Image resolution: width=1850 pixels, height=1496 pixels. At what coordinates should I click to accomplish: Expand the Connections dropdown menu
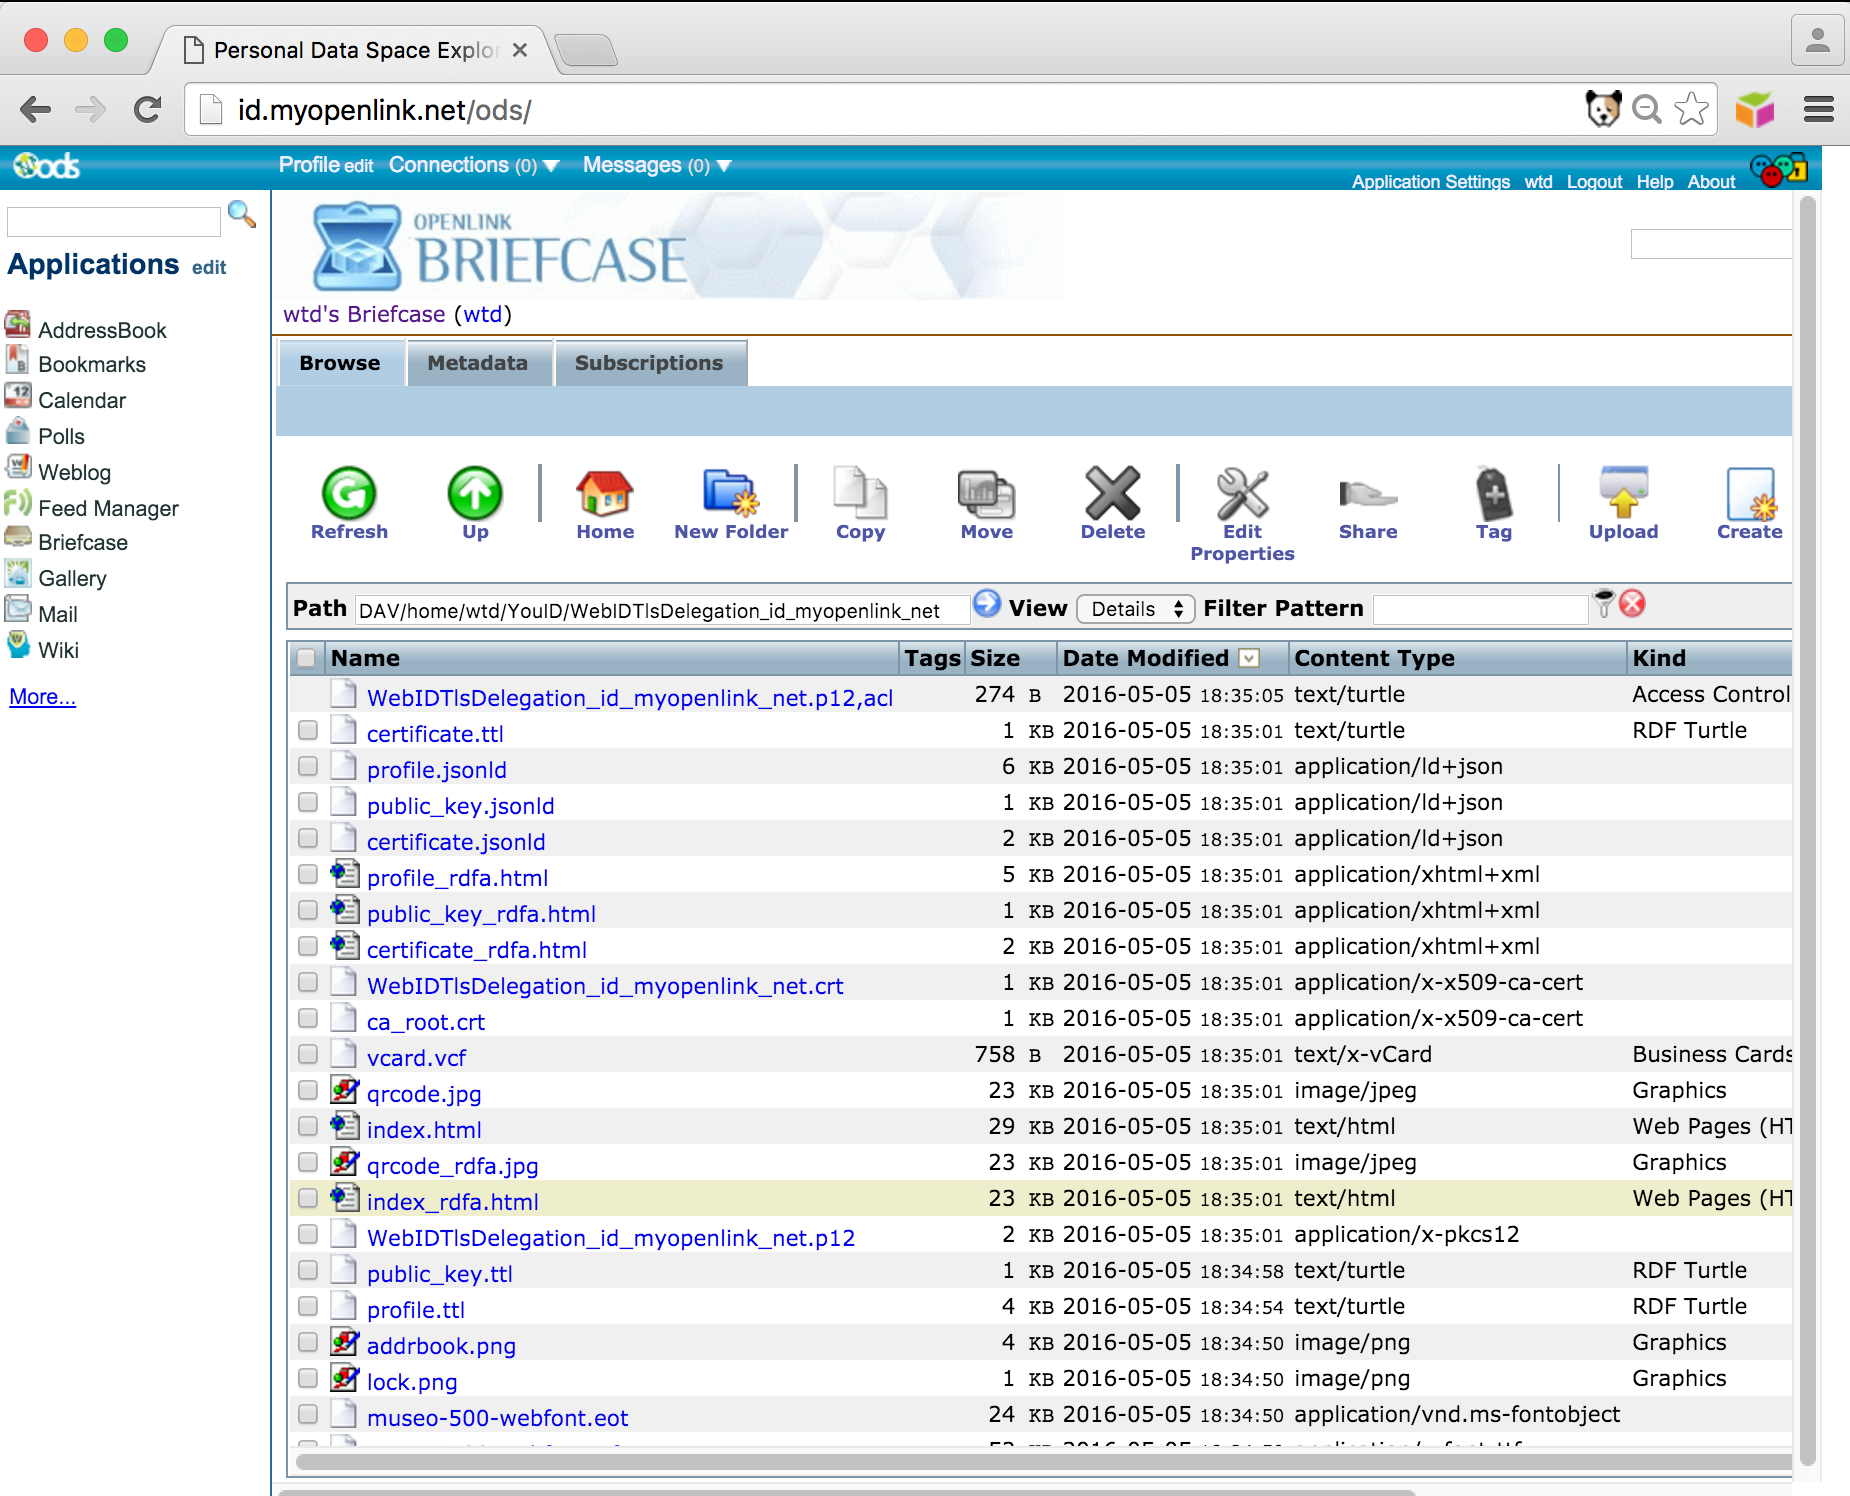(551, 166)
